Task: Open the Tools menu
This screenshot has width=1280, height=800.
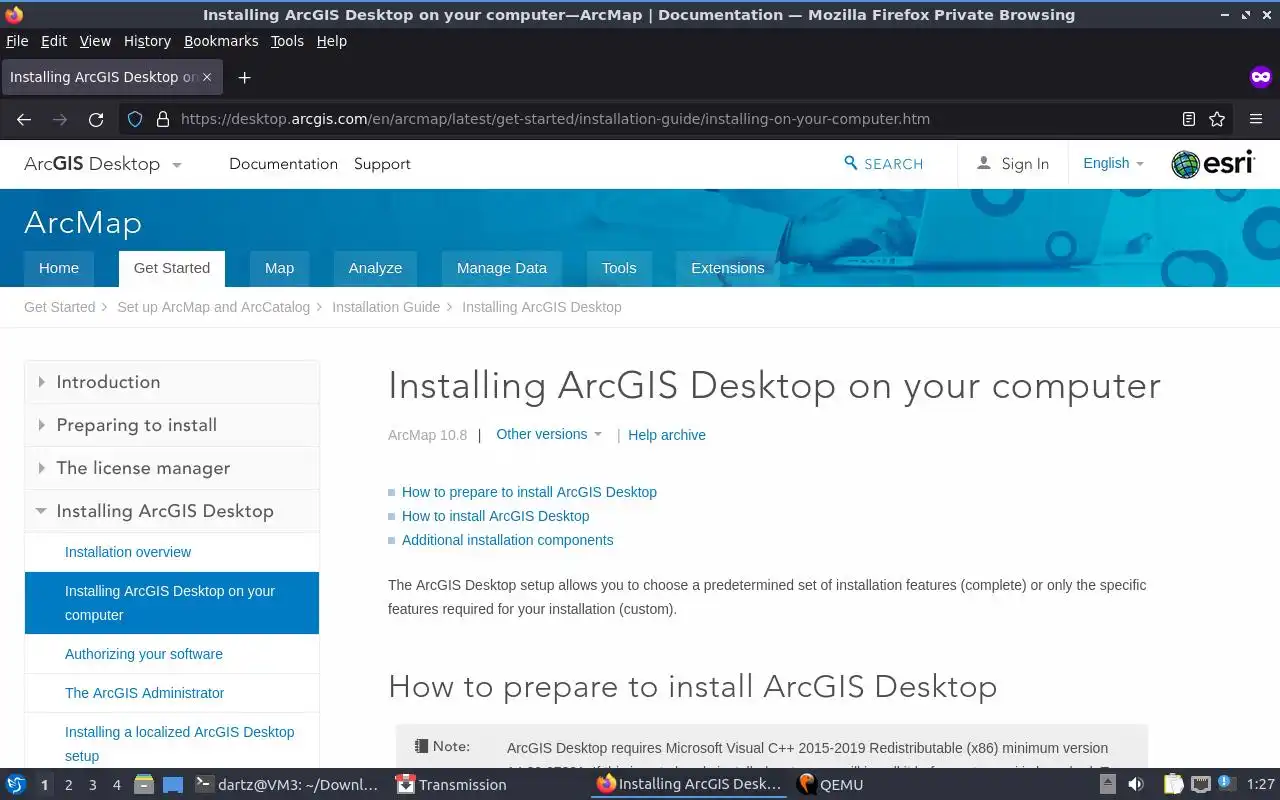Action: pos(287,41)
